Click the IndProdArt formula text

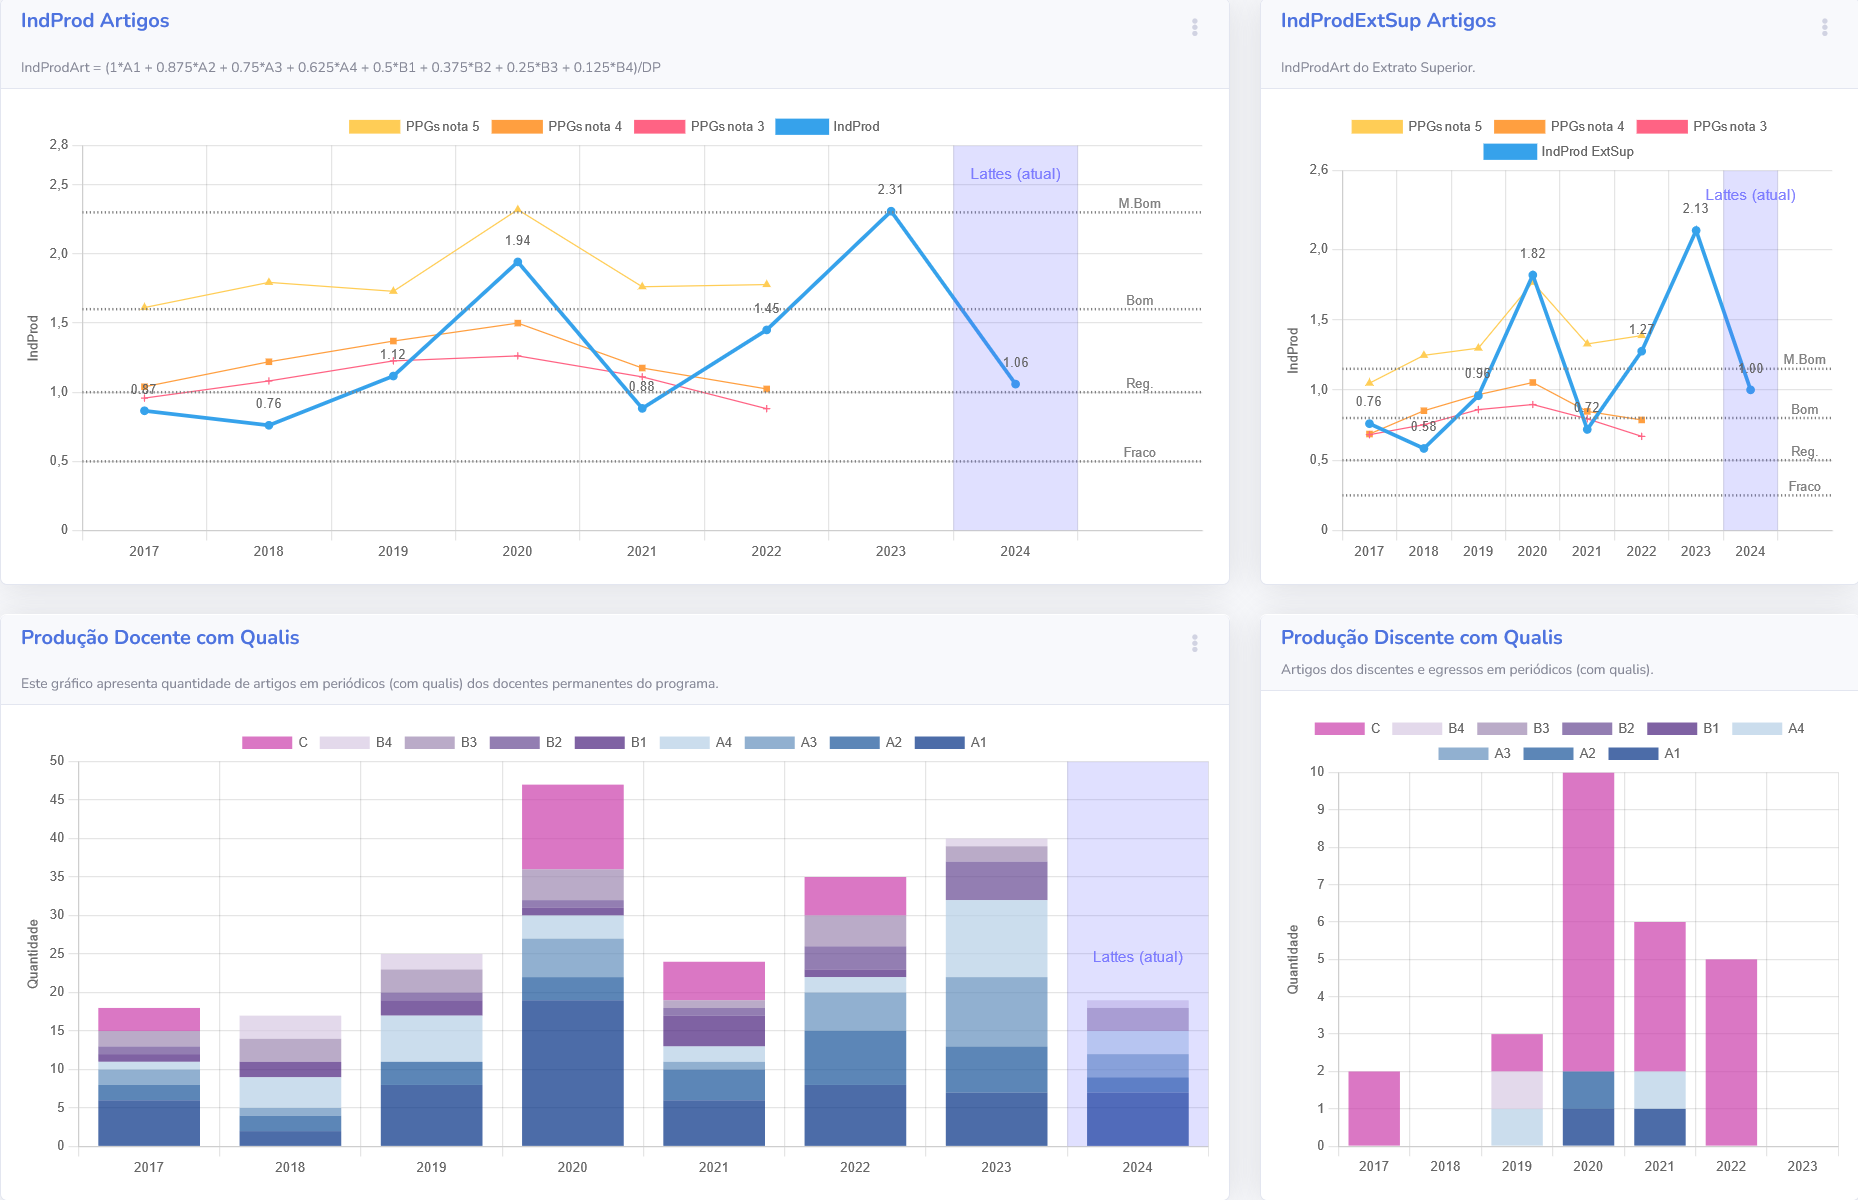click(341, 68)
